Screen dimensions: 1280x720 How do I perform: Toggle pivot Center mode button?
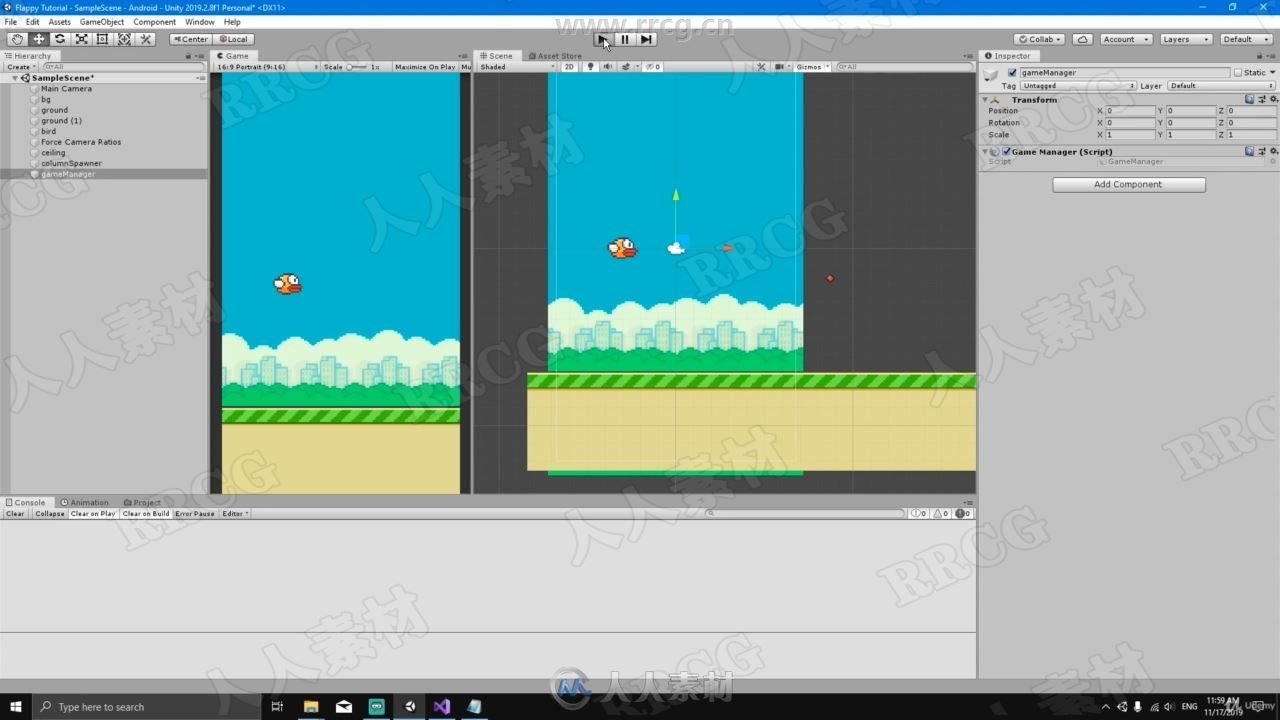(x=190, y=39)
